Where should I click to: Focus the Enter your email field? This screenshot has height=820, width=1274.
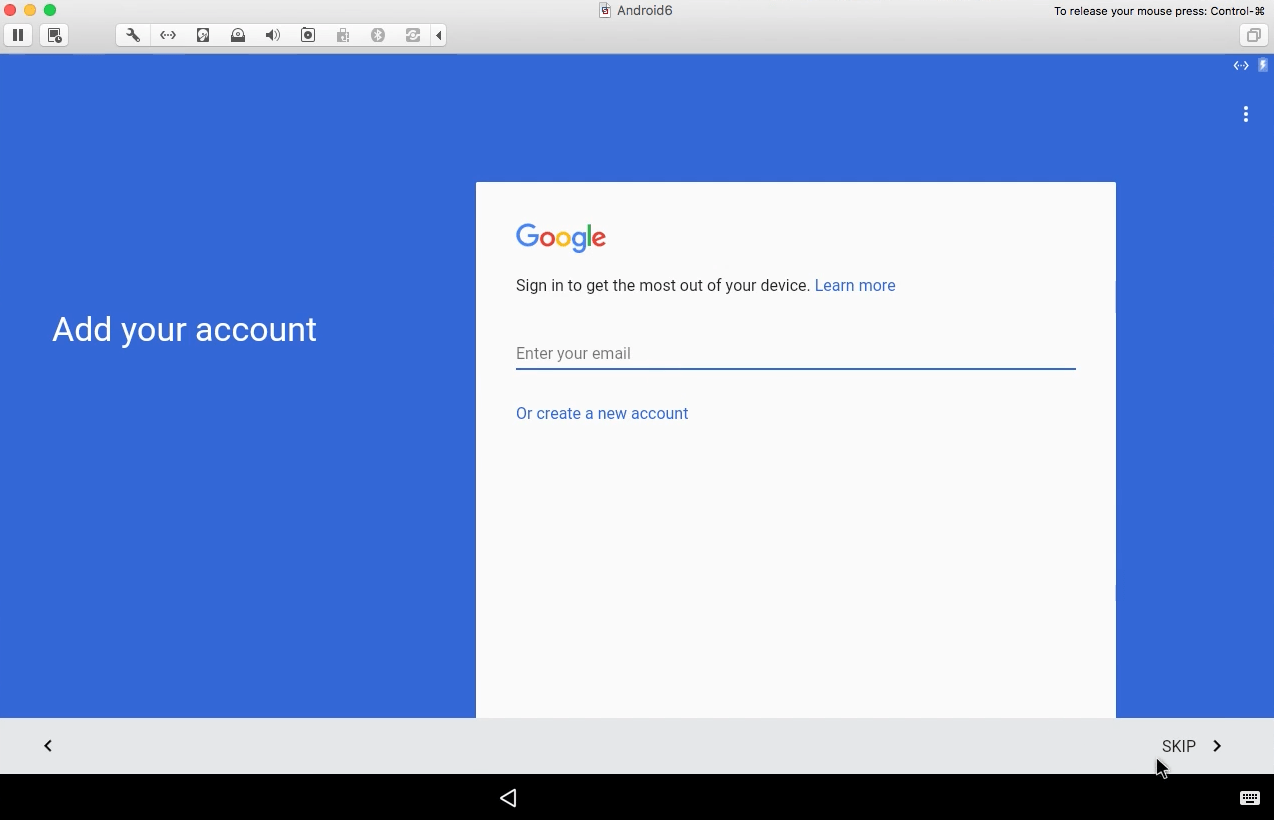796,353
